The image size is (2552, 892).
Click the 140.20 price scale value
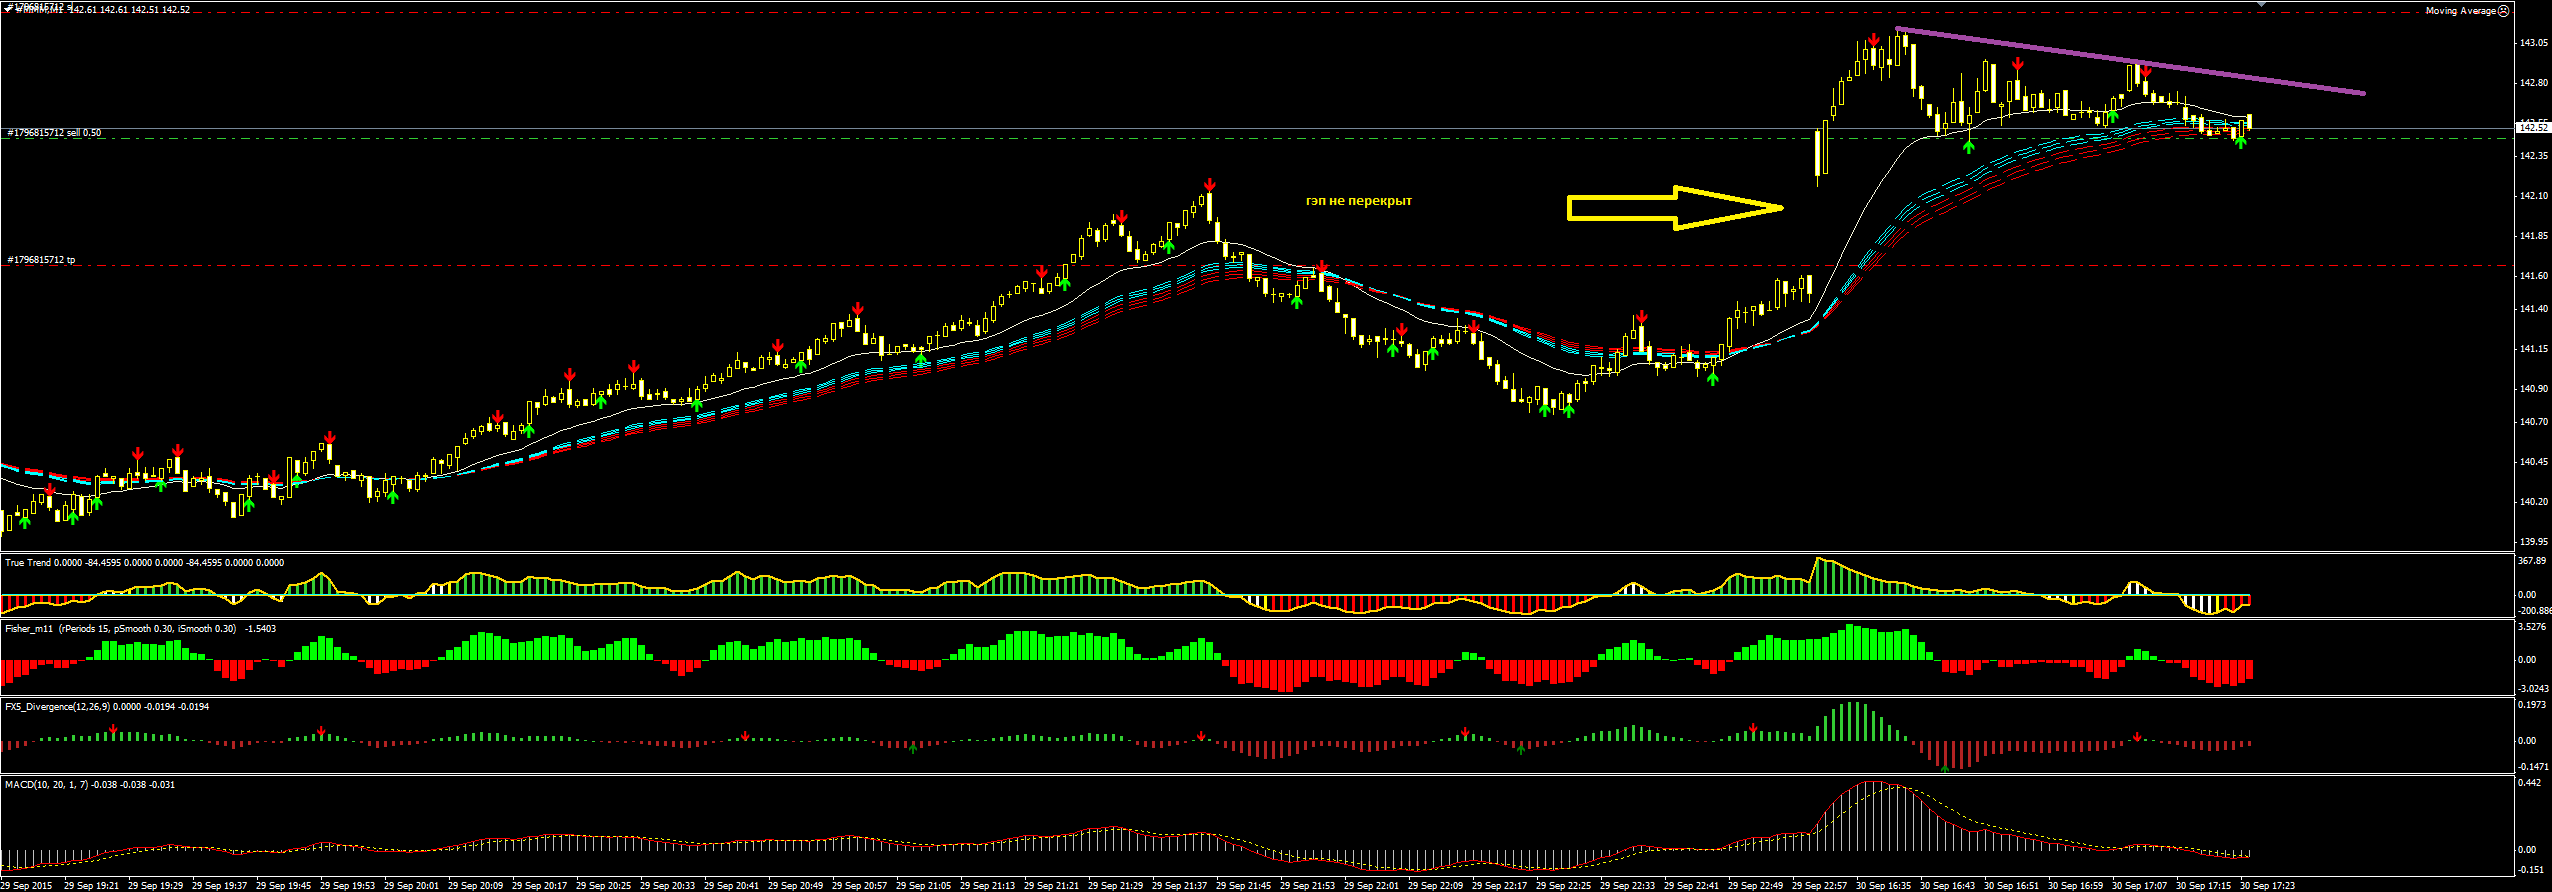2533,502
